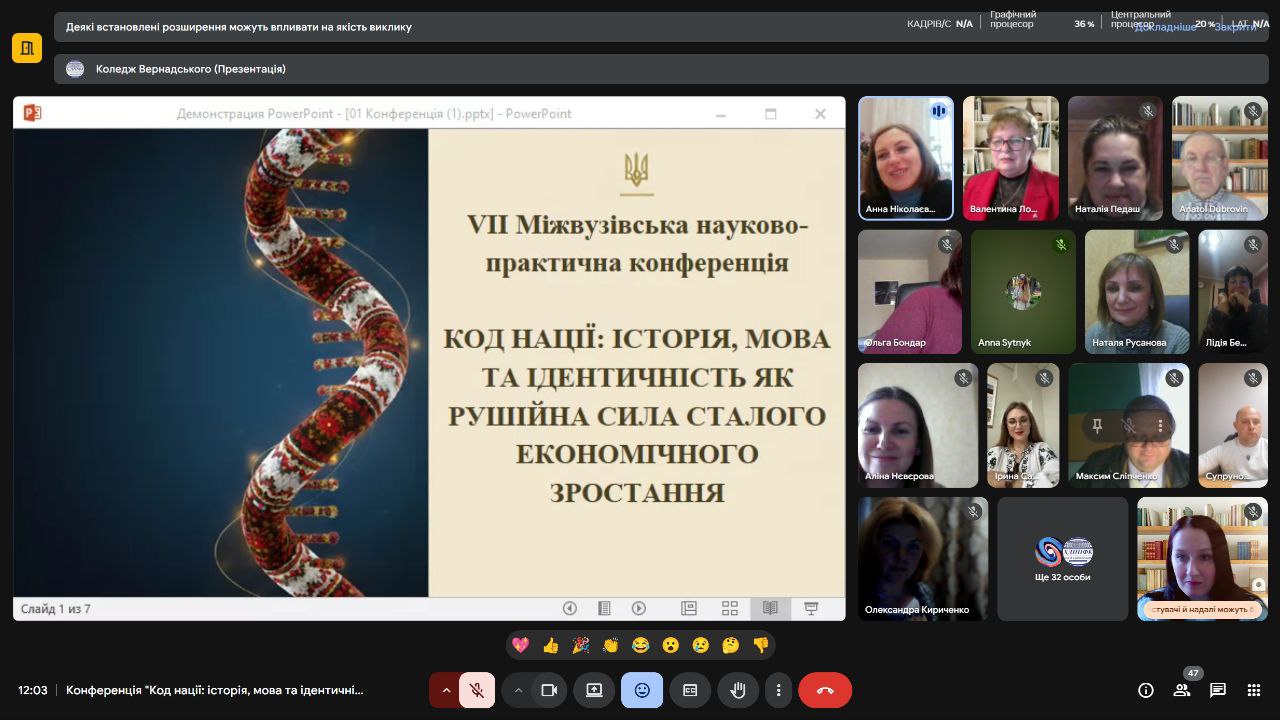This screenshot has height=720, width=1280.
Task: Start sharing screen with present button
Action: click(594, 690)
